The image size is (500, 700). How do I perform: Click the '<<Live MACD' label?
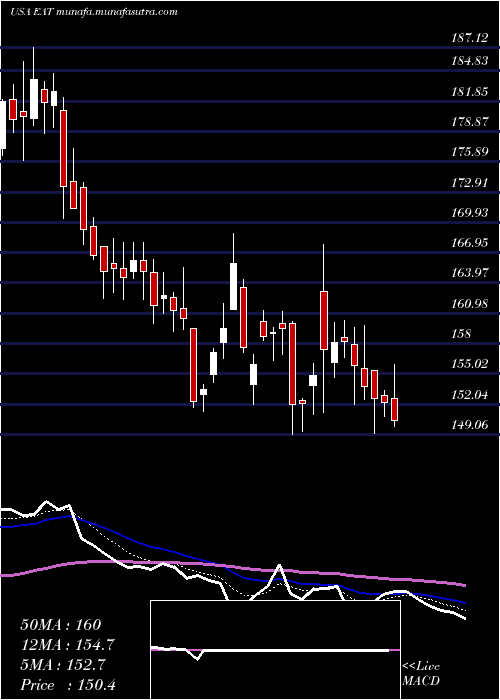[421, 674]
